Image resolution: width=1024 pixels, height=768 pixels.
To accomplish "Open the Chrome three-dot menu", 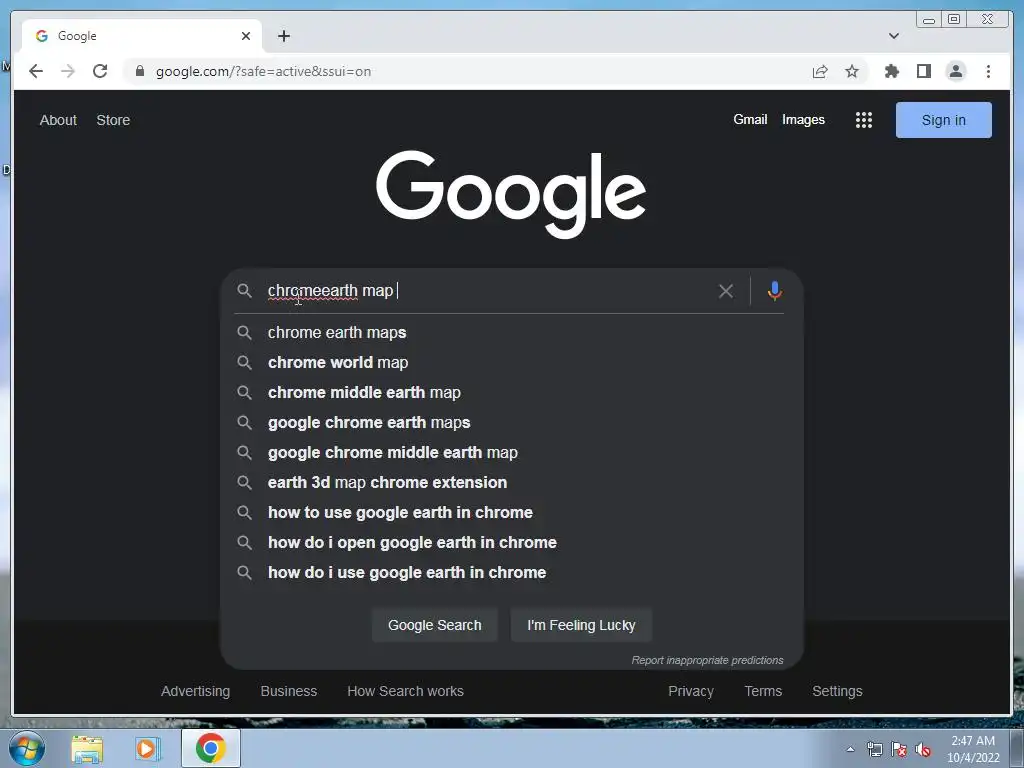I will pyautogui.click(x=988, y=71).
